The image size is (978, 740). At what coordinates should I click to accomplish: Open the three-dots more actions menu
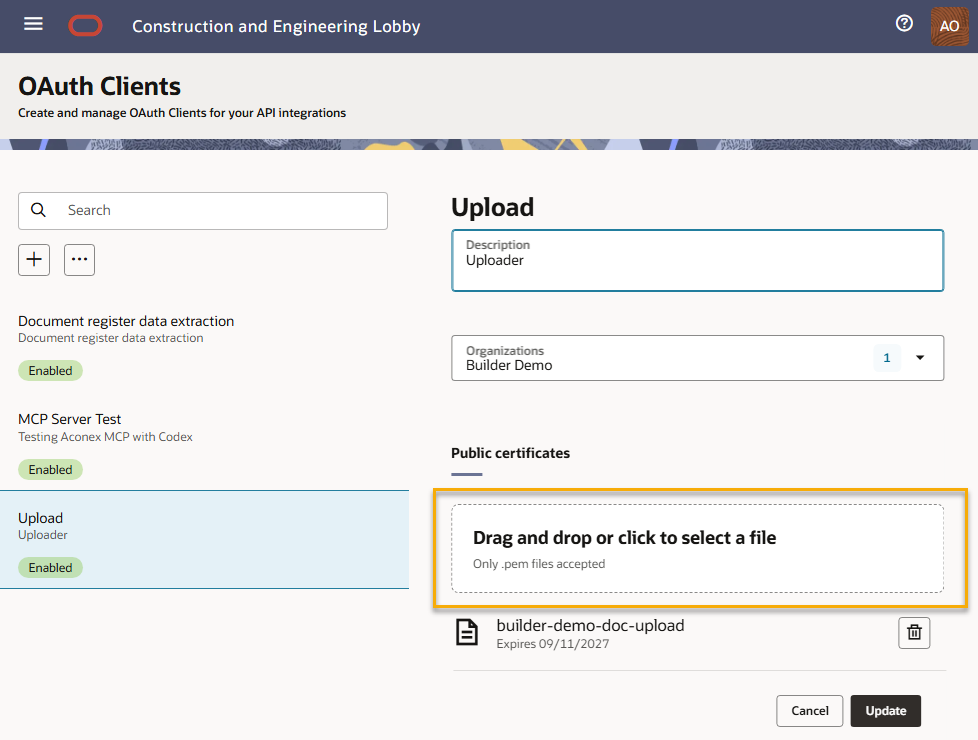click(x=79, y=260)
